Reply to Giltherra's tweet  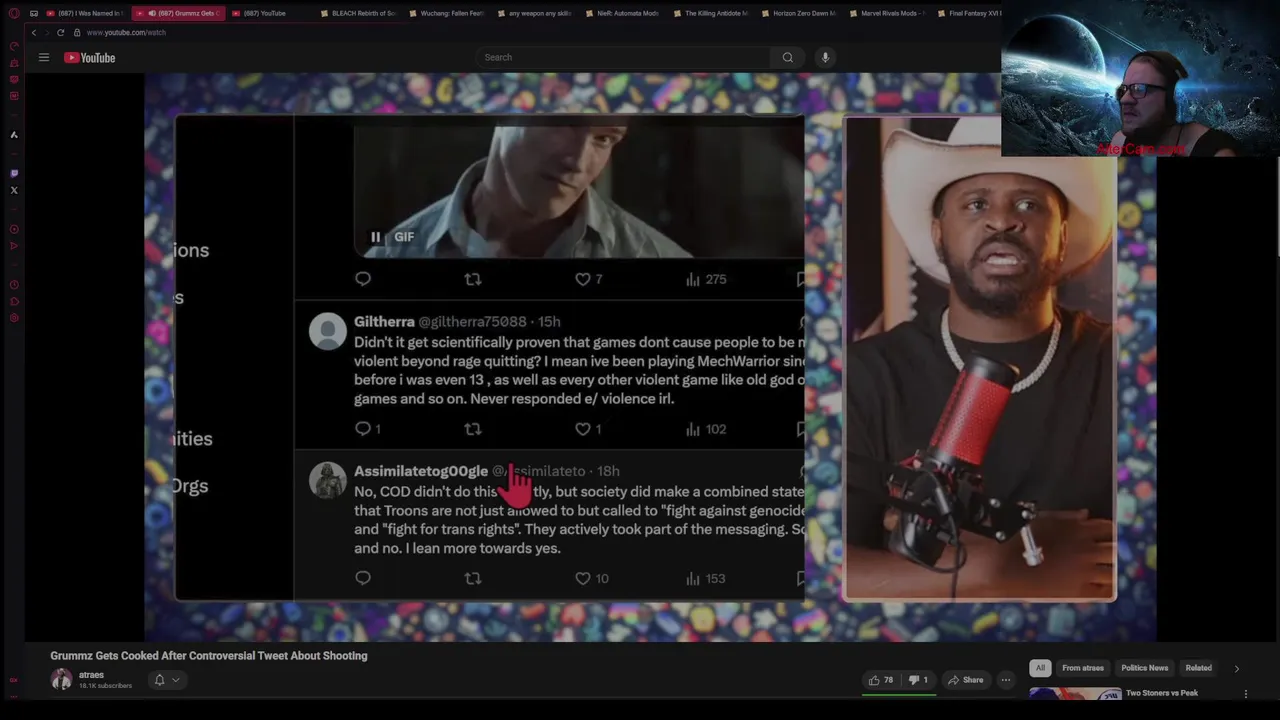[x=368, y=429]
